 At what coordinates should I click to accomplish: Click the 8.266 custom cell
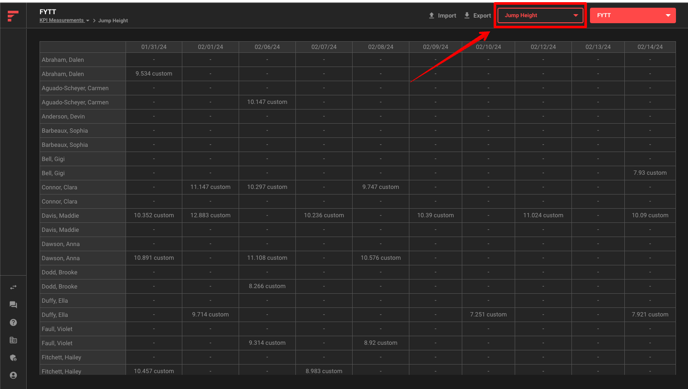point(267,286)
